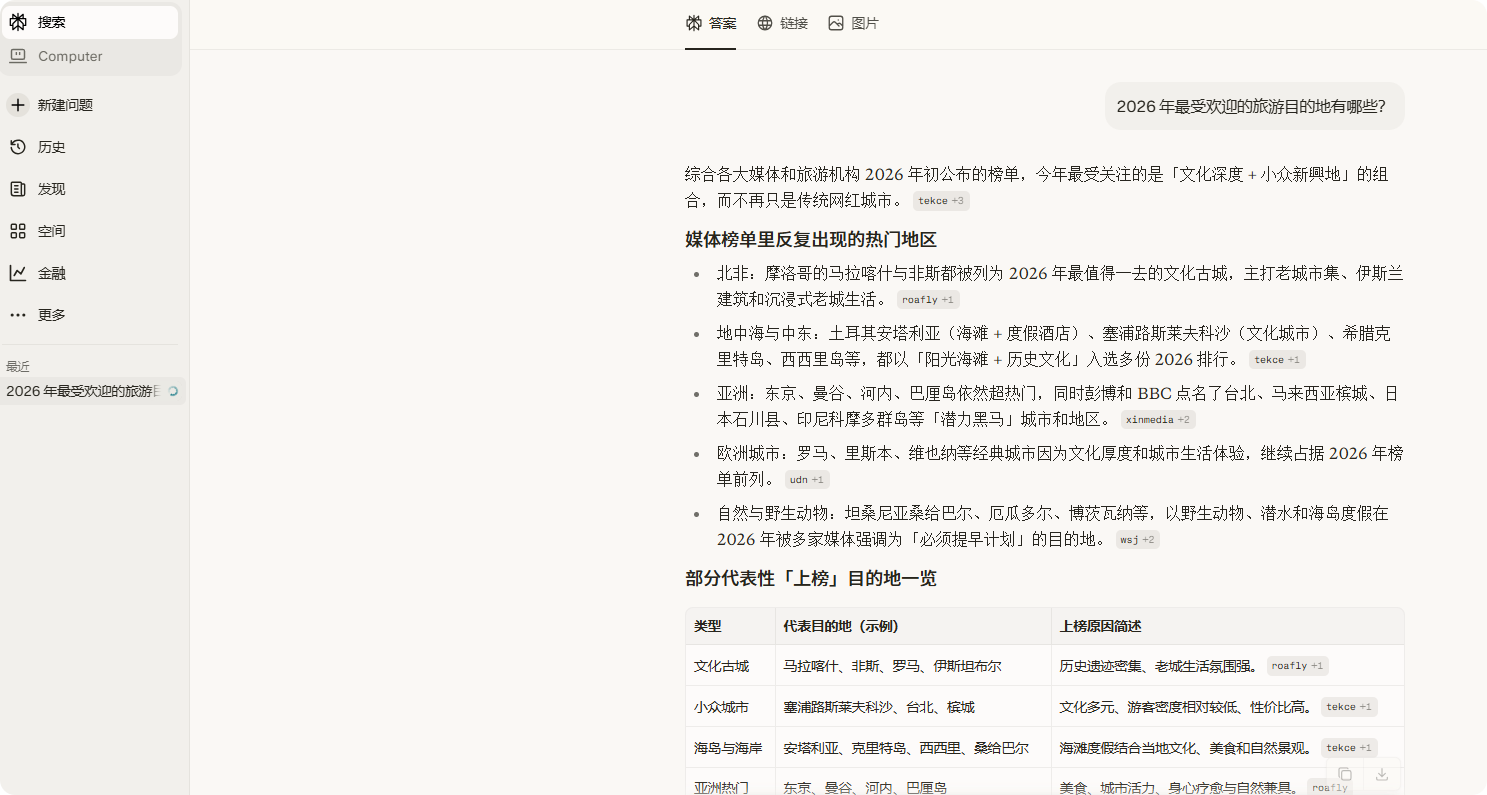Open 金融 via its chart icon
The height and width of the screenshot is (795, 1487).
(x=18, y=273)
